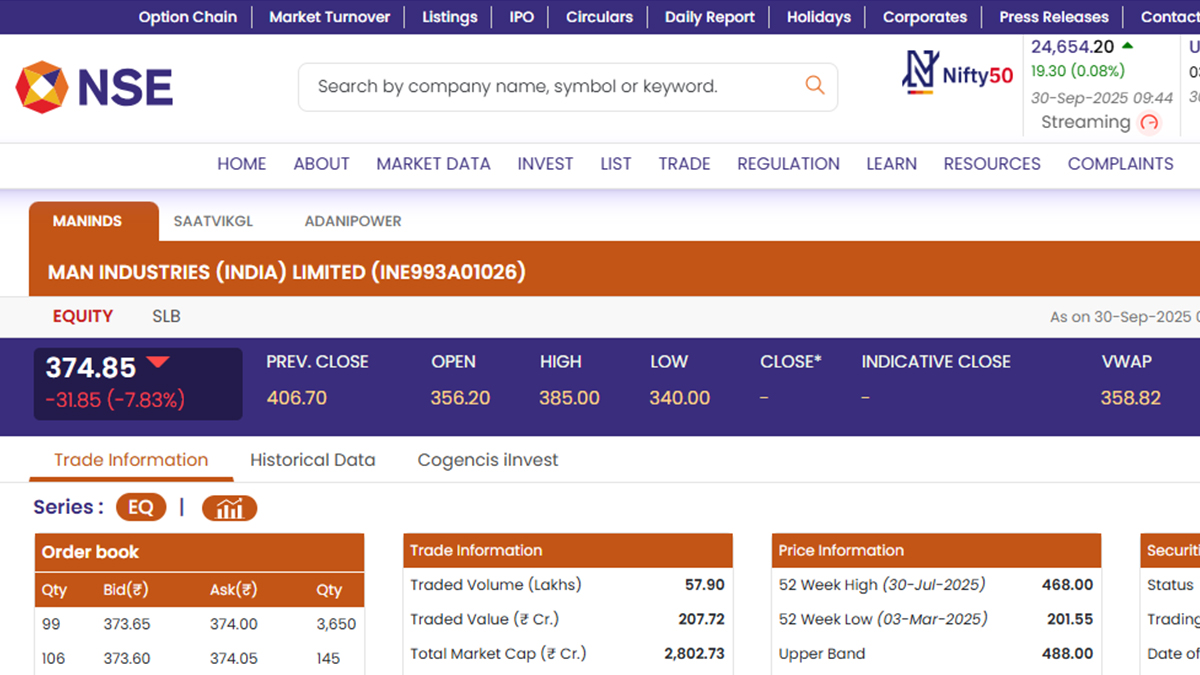Open the Cogencis iInvest tab
Screen dimensions: 1200x675
tap(487, 461)
